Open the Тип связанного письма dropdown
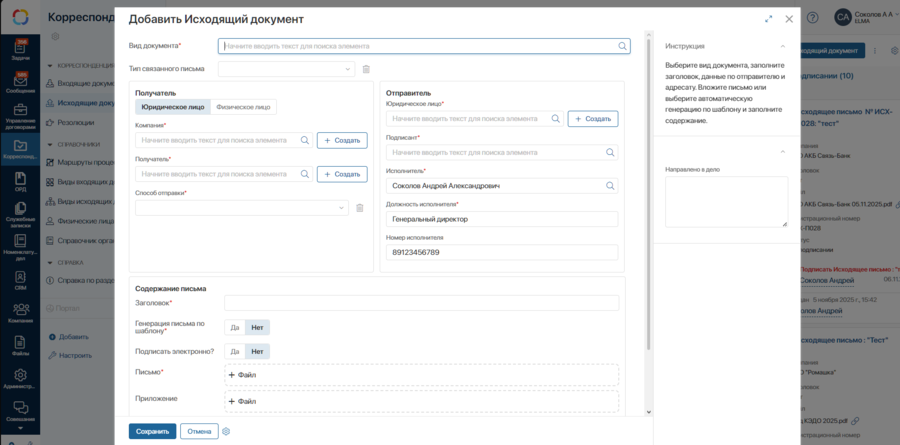 [x=286, y=69]
